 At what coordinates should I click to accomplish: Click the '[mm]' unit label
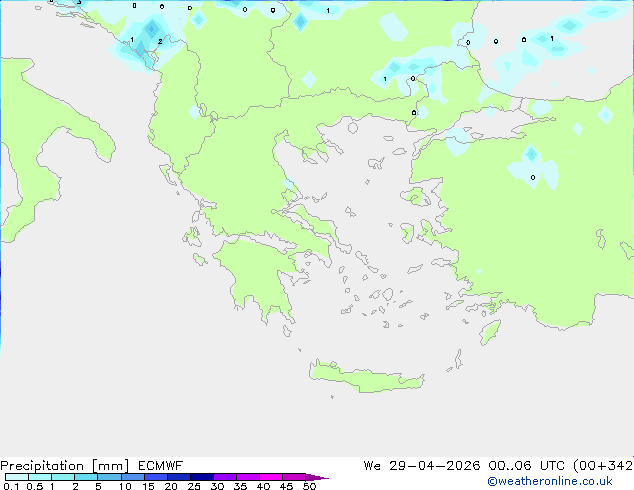[110, 466]
